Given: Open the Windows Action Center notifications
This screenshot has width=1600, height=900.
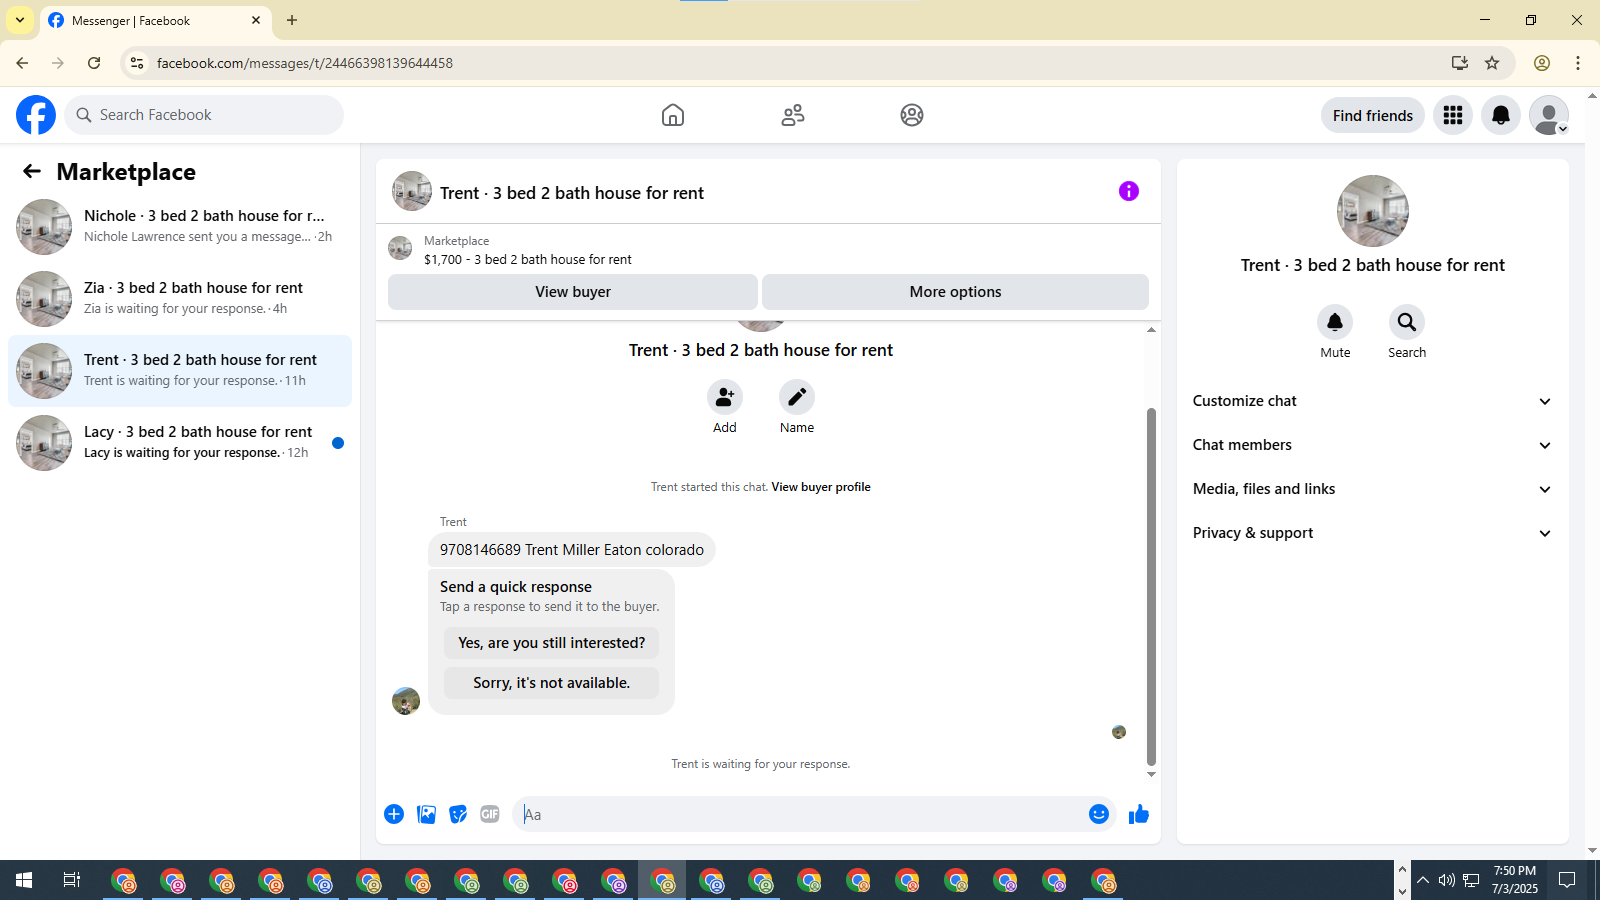Looking at the screenshot, I should 1567,880.
